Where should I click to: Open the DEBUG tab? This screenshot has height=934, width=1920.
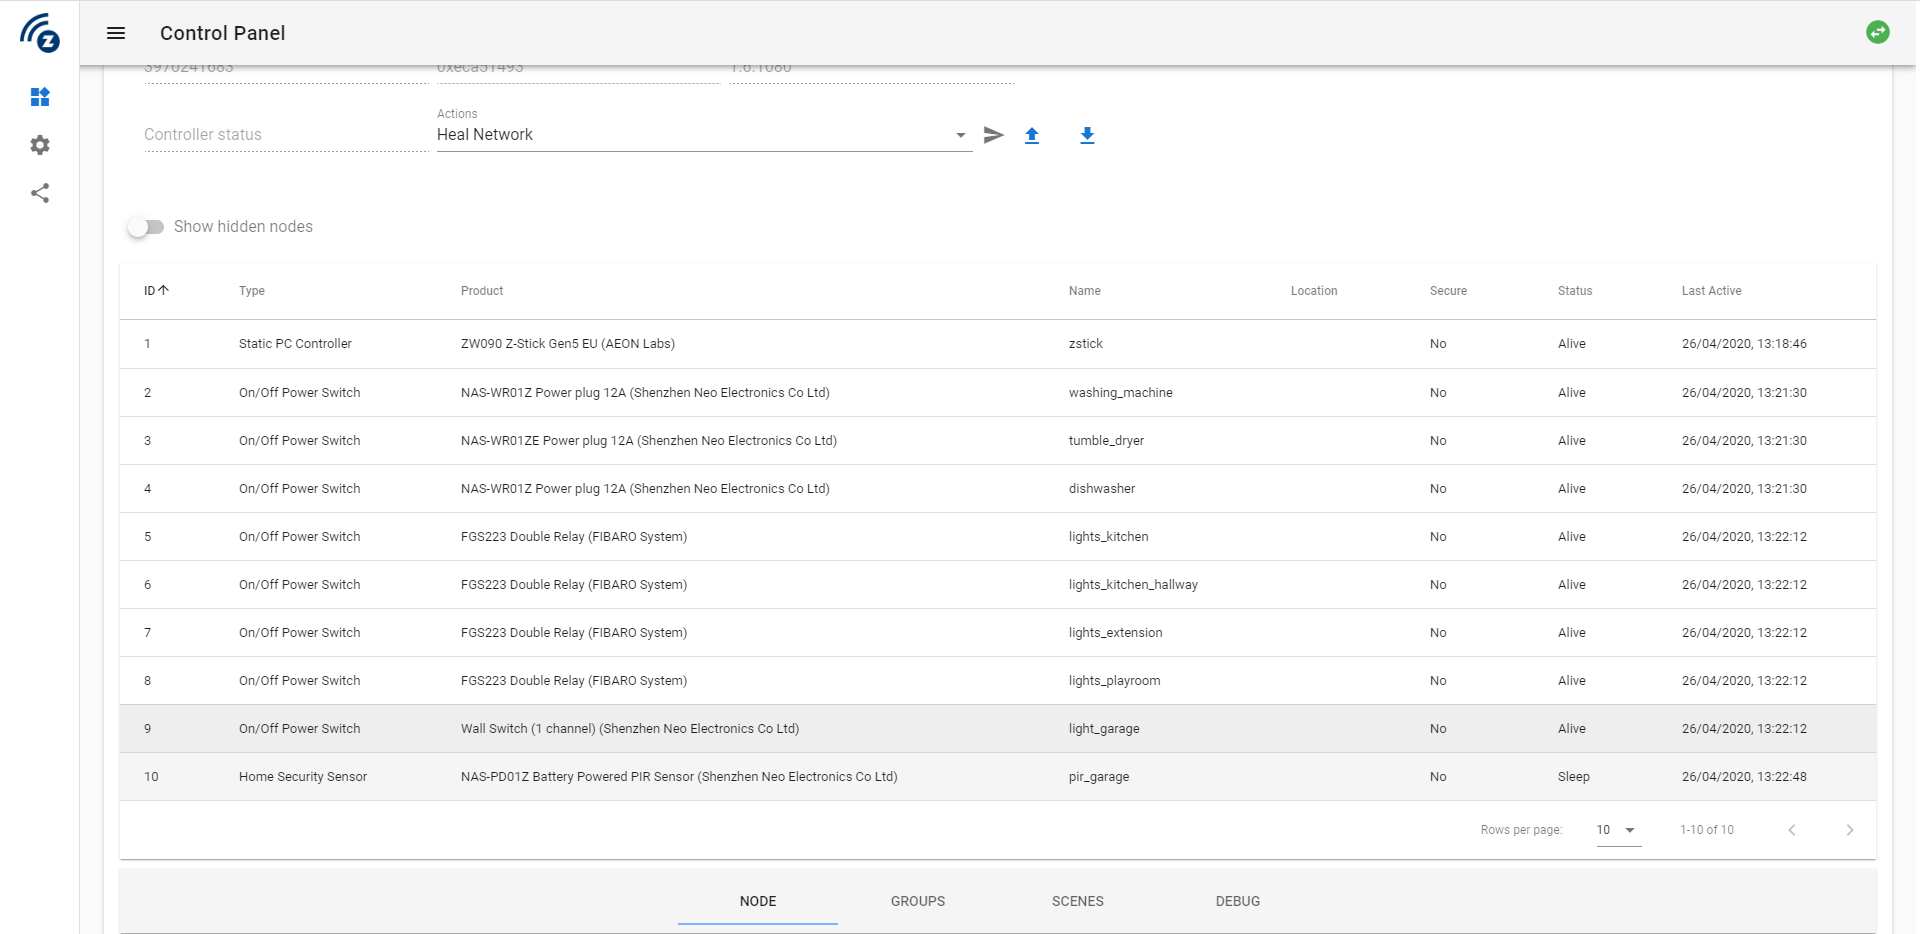(x=1238, y=901)
